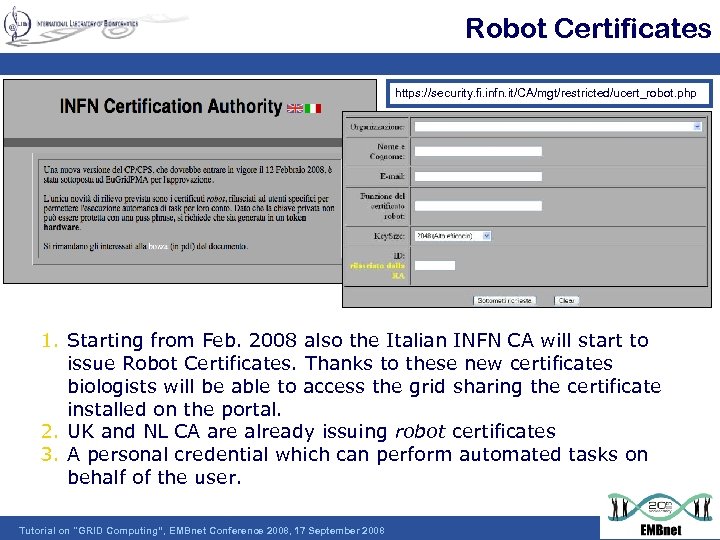Click the Robot Certificates slide title
The width and height of the screenshot is (720, 540).
[x=588, y=28]
